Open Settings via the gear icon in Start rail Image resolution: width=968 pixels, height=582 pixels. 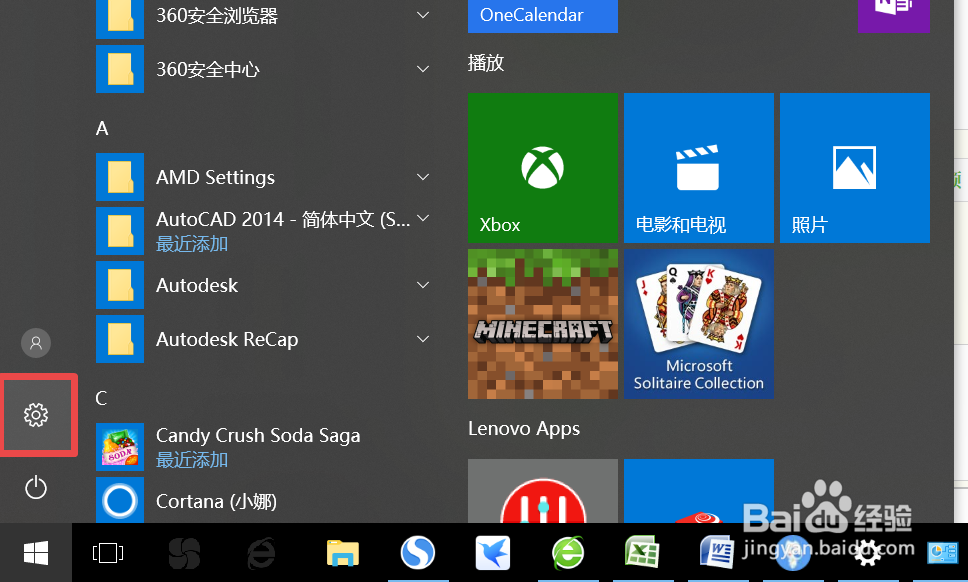[x=36, y=415]
